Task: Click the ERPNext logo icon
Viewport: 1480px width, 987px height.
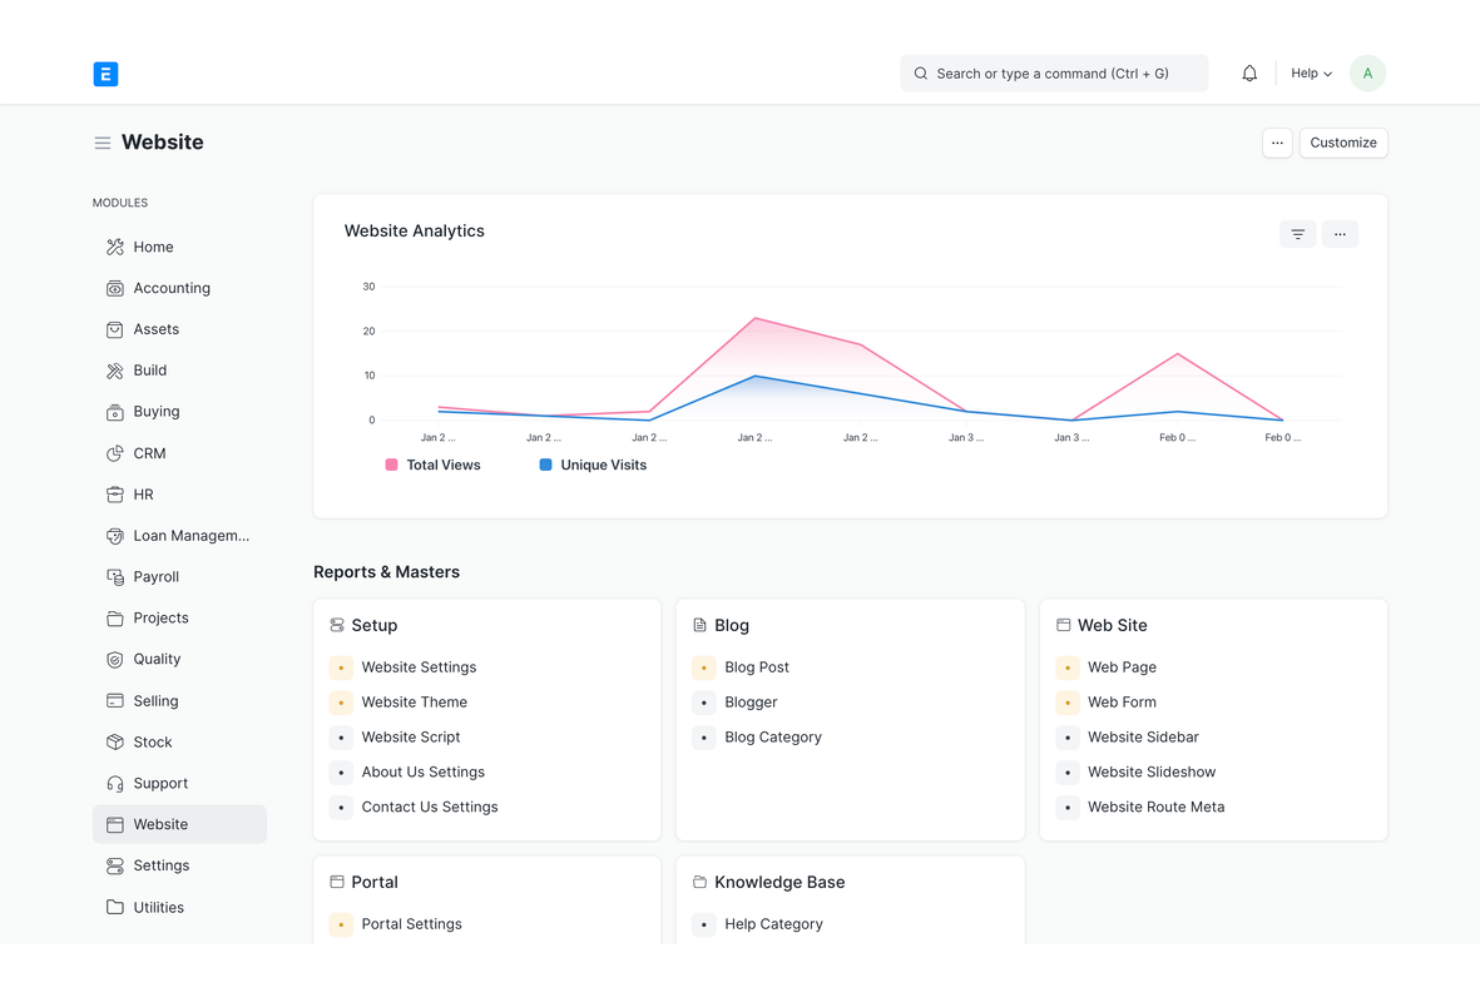Action: (105, 73)
